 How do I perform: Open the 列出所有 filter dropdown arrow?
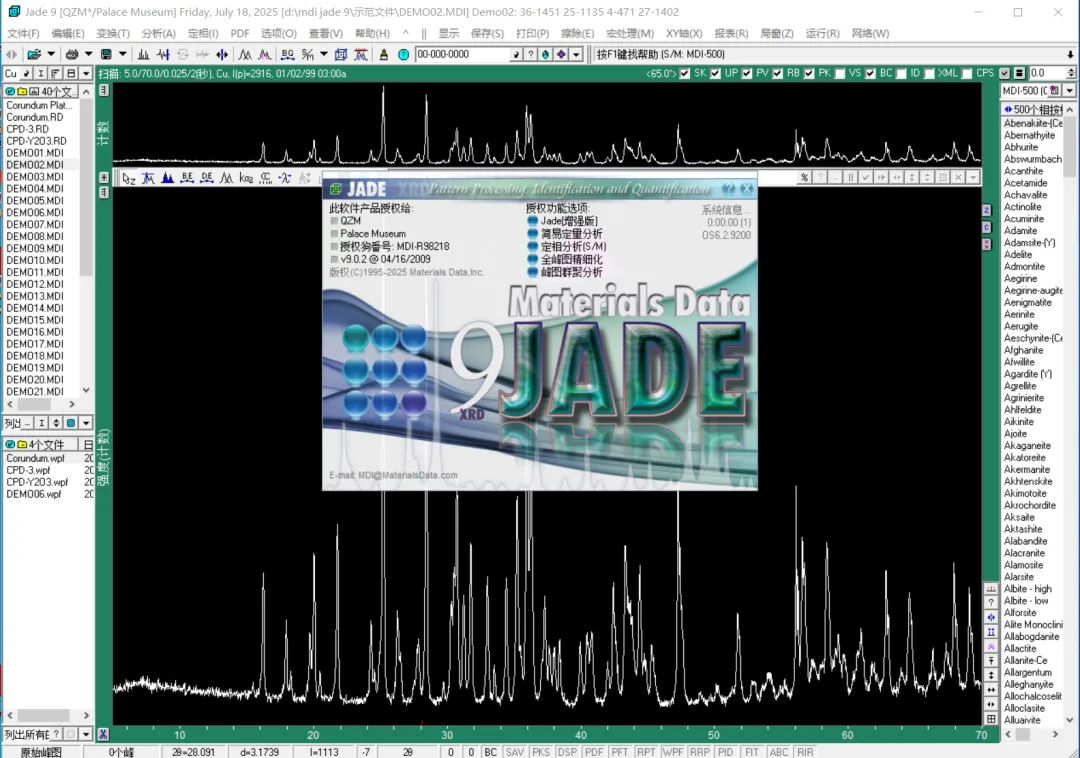pos(86,734)
